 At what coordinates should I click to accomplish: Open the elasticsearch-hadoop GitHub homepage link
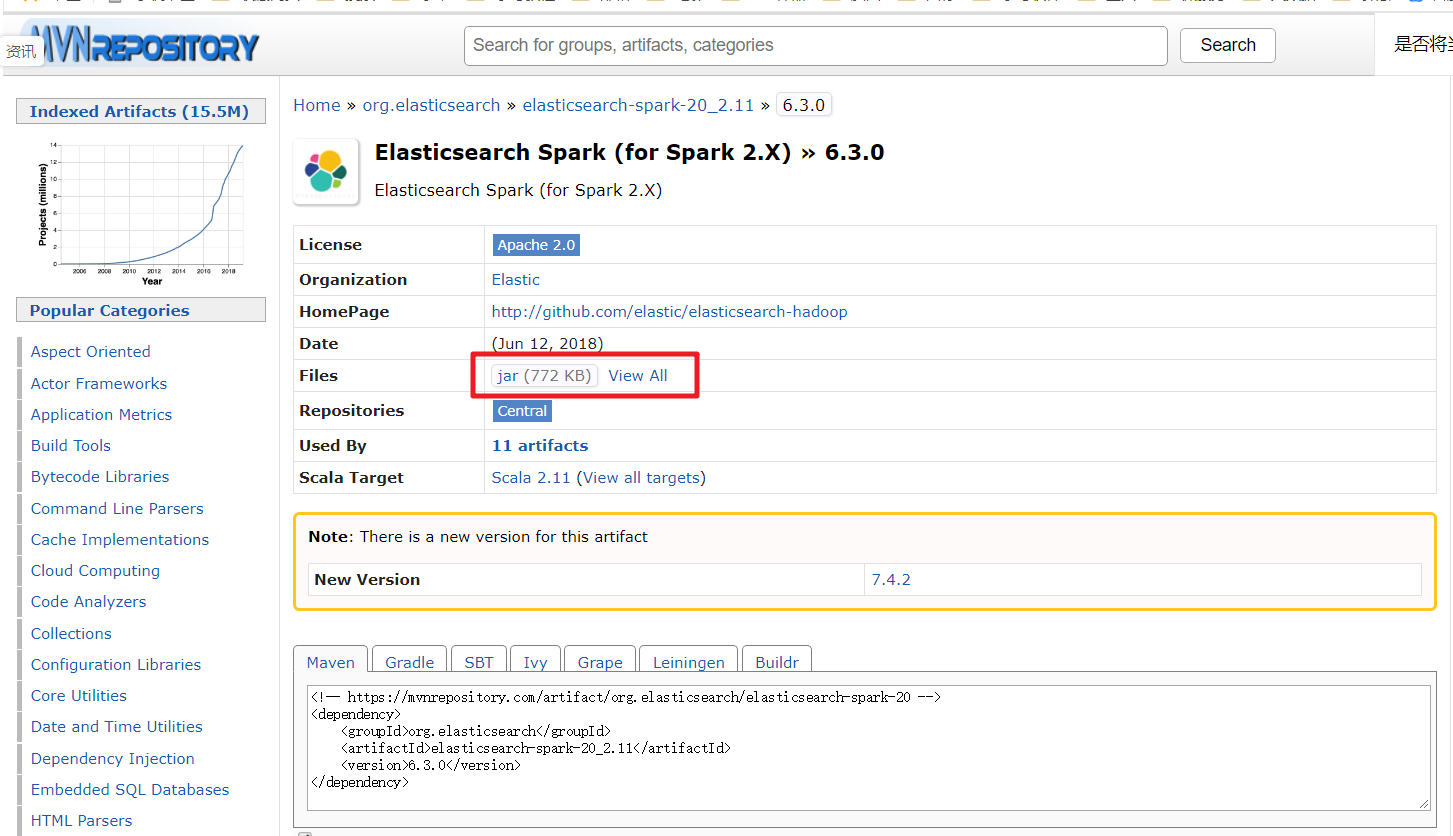click(669, 312)
